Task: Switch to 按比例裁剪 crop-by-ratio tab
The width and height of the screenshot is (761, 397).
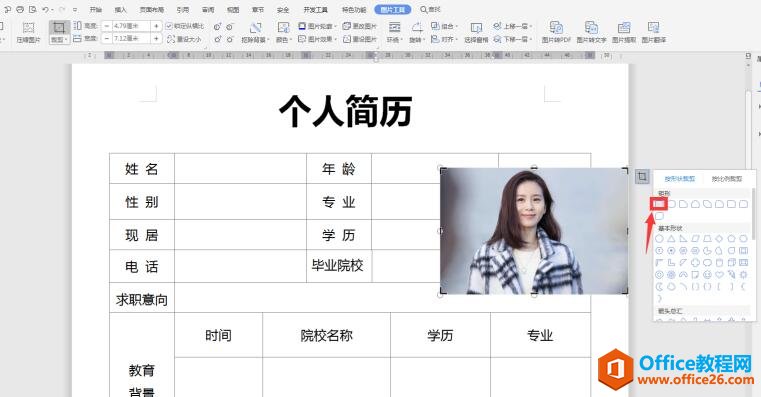Action: click(727, 179)
